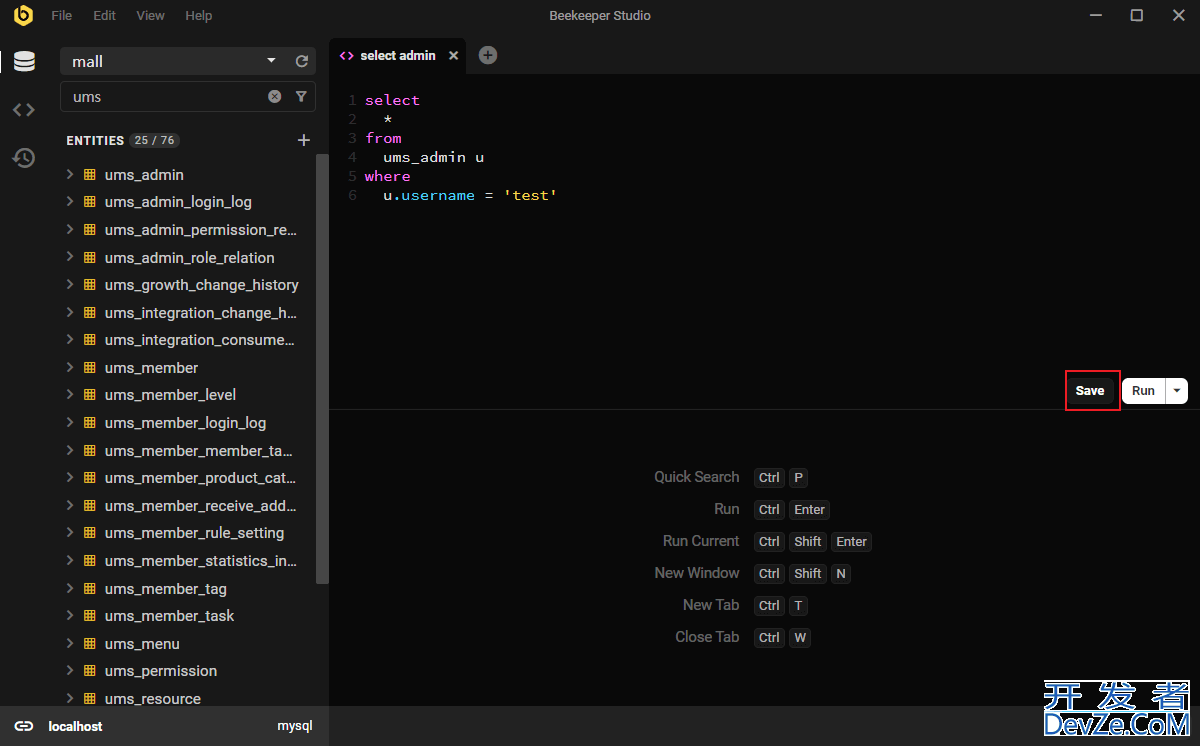Viewport: 1200px width, 746px height.
Task: Add a new entity with plus
Action: point(304,141)
